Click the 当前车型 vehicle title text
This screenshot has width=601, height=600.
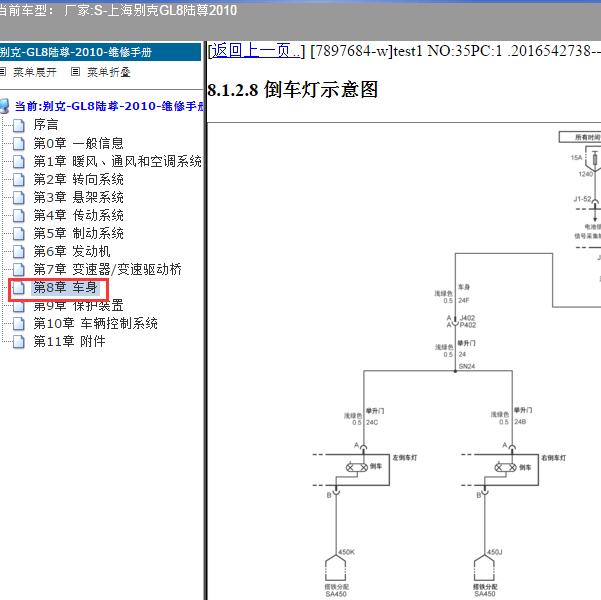pyautogui.click(x=117, y=10)
